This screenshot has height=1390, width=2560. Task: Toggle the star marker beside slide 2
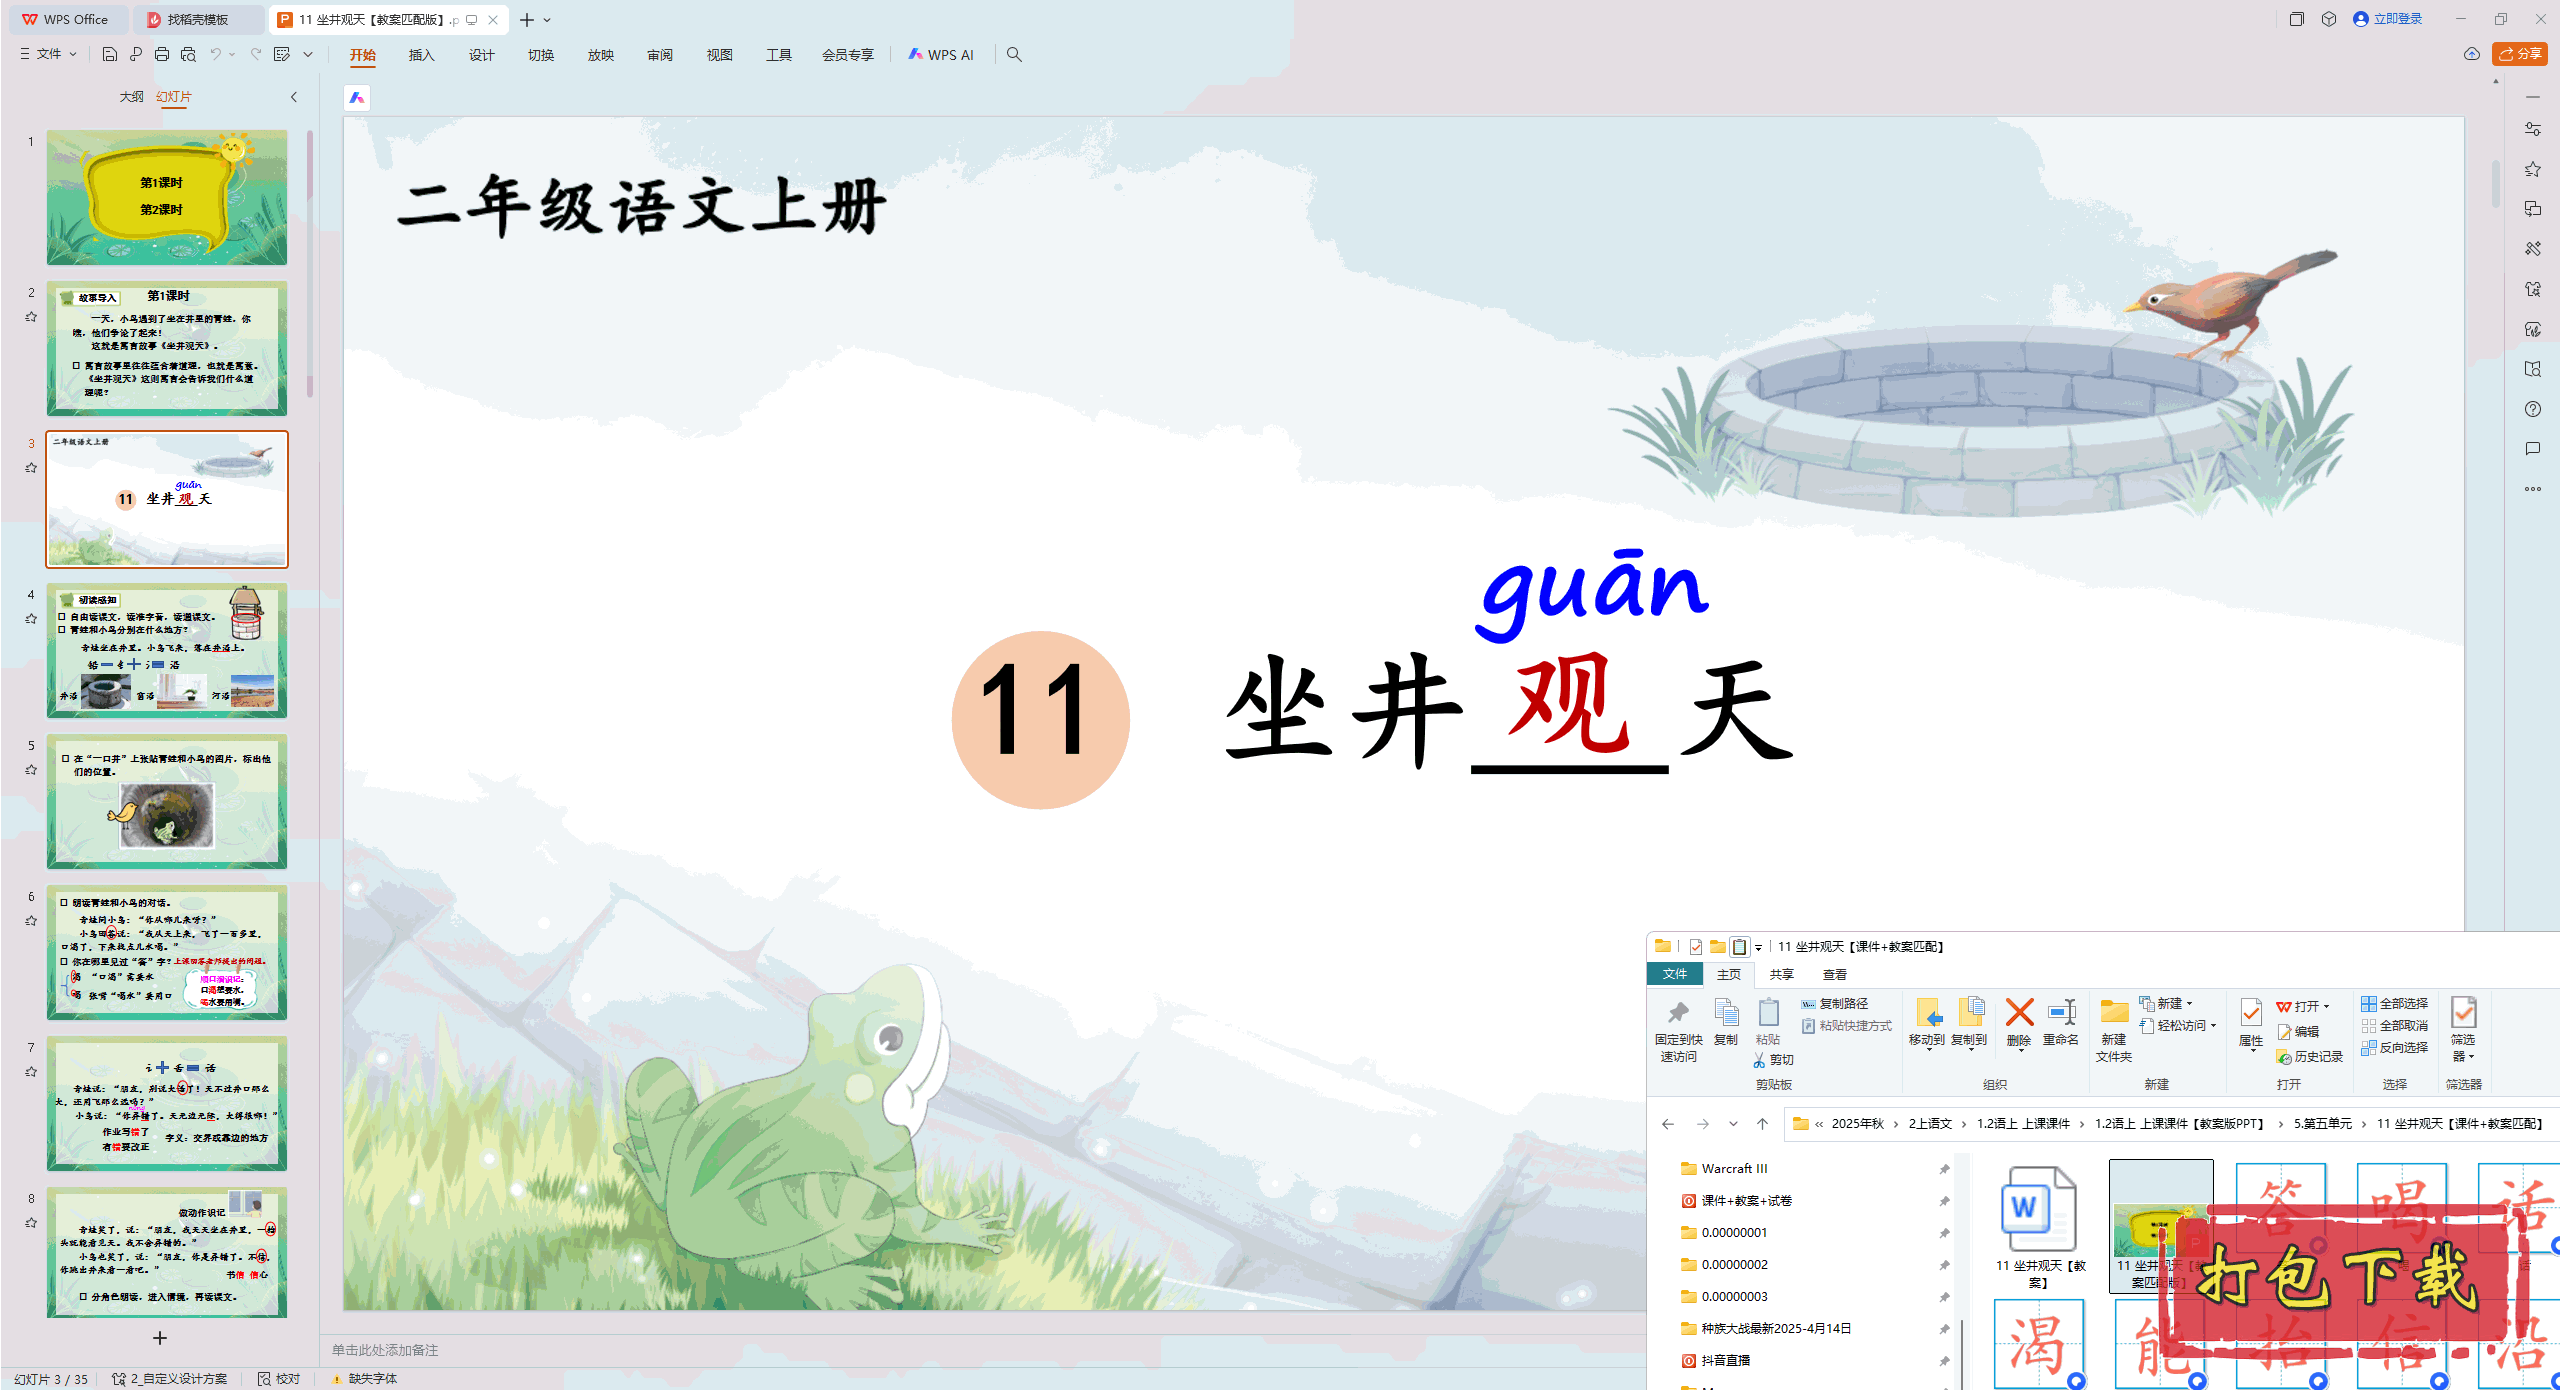tap(31, 317)
